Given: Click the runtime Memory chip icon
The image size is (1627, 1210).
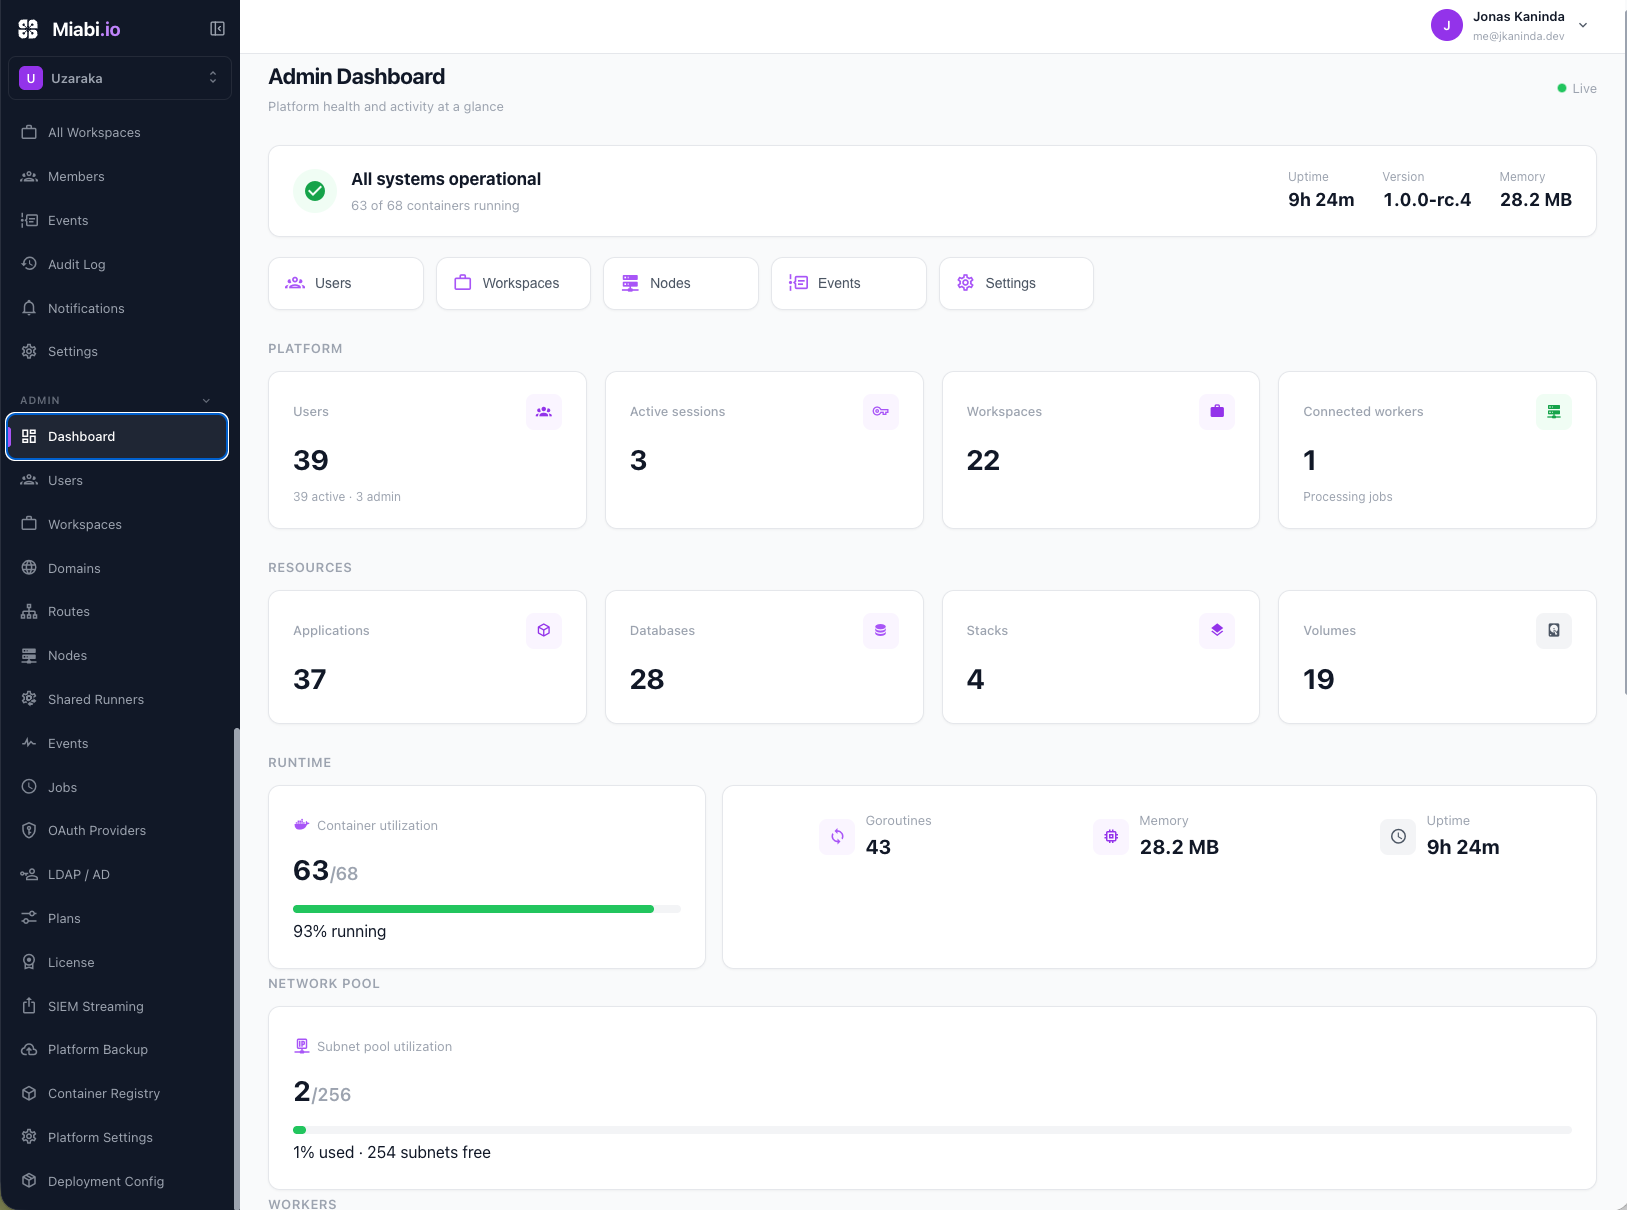Looking at the screenshot, I should click(x=1111, y=836).
